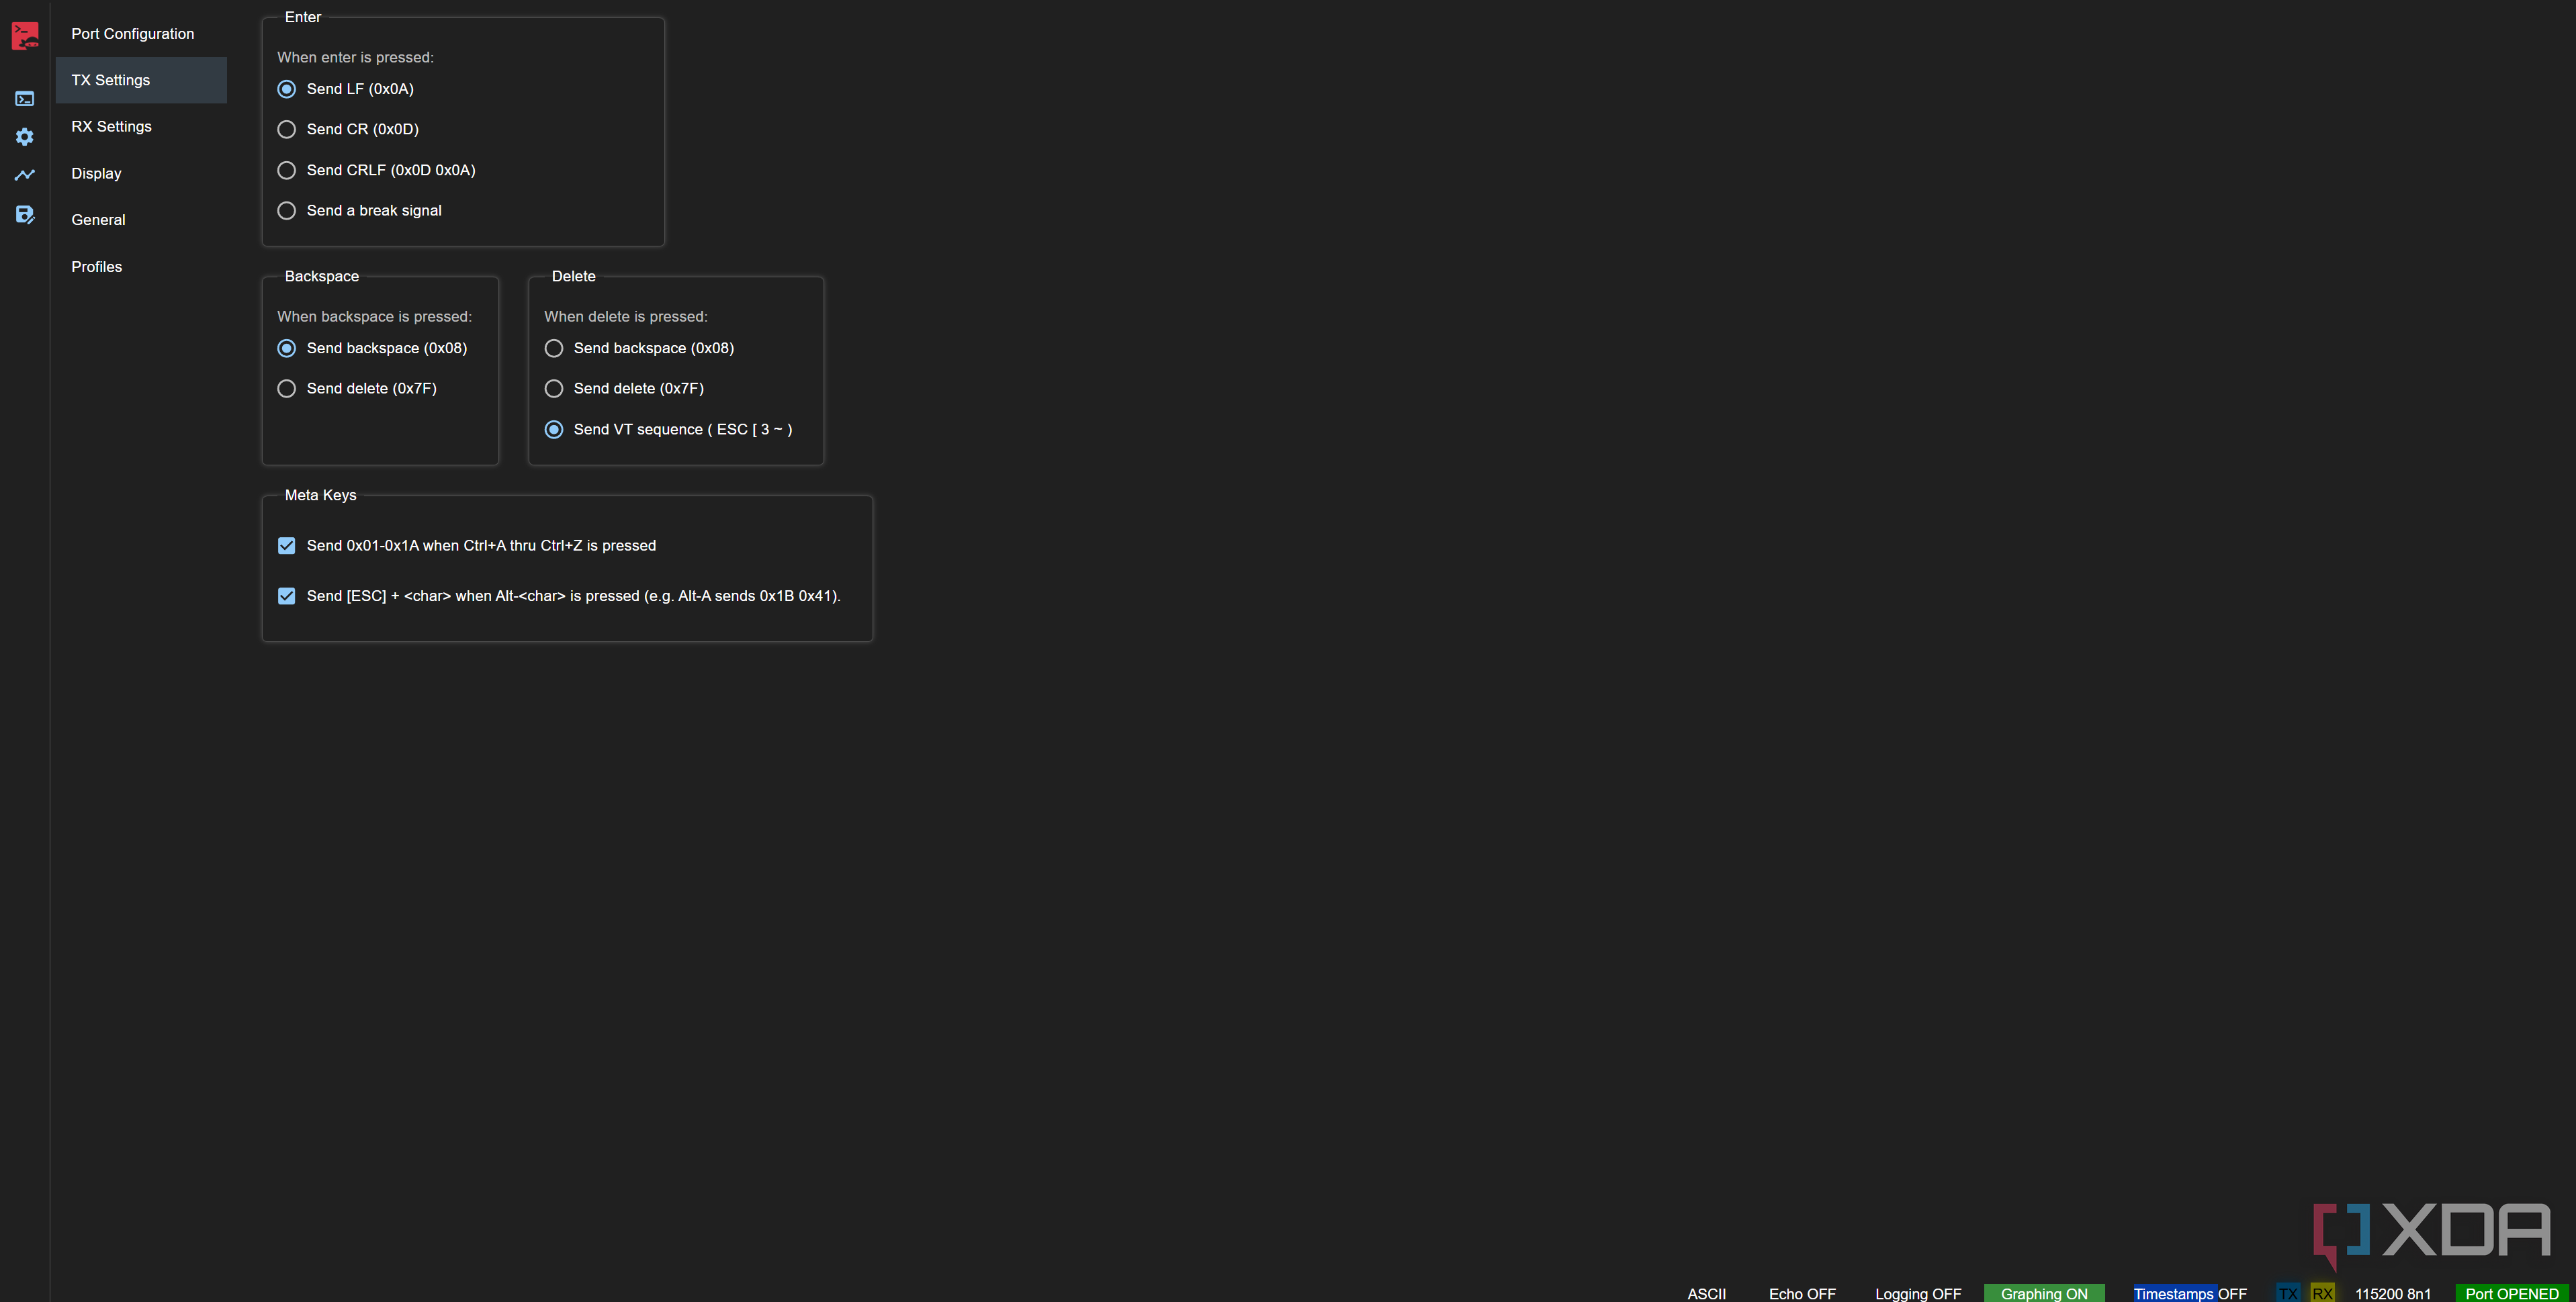Screen dimensions: 2576x1302
Task: Toggle Send [ESC] + char Alt checkbox
Action: point(286,596)
